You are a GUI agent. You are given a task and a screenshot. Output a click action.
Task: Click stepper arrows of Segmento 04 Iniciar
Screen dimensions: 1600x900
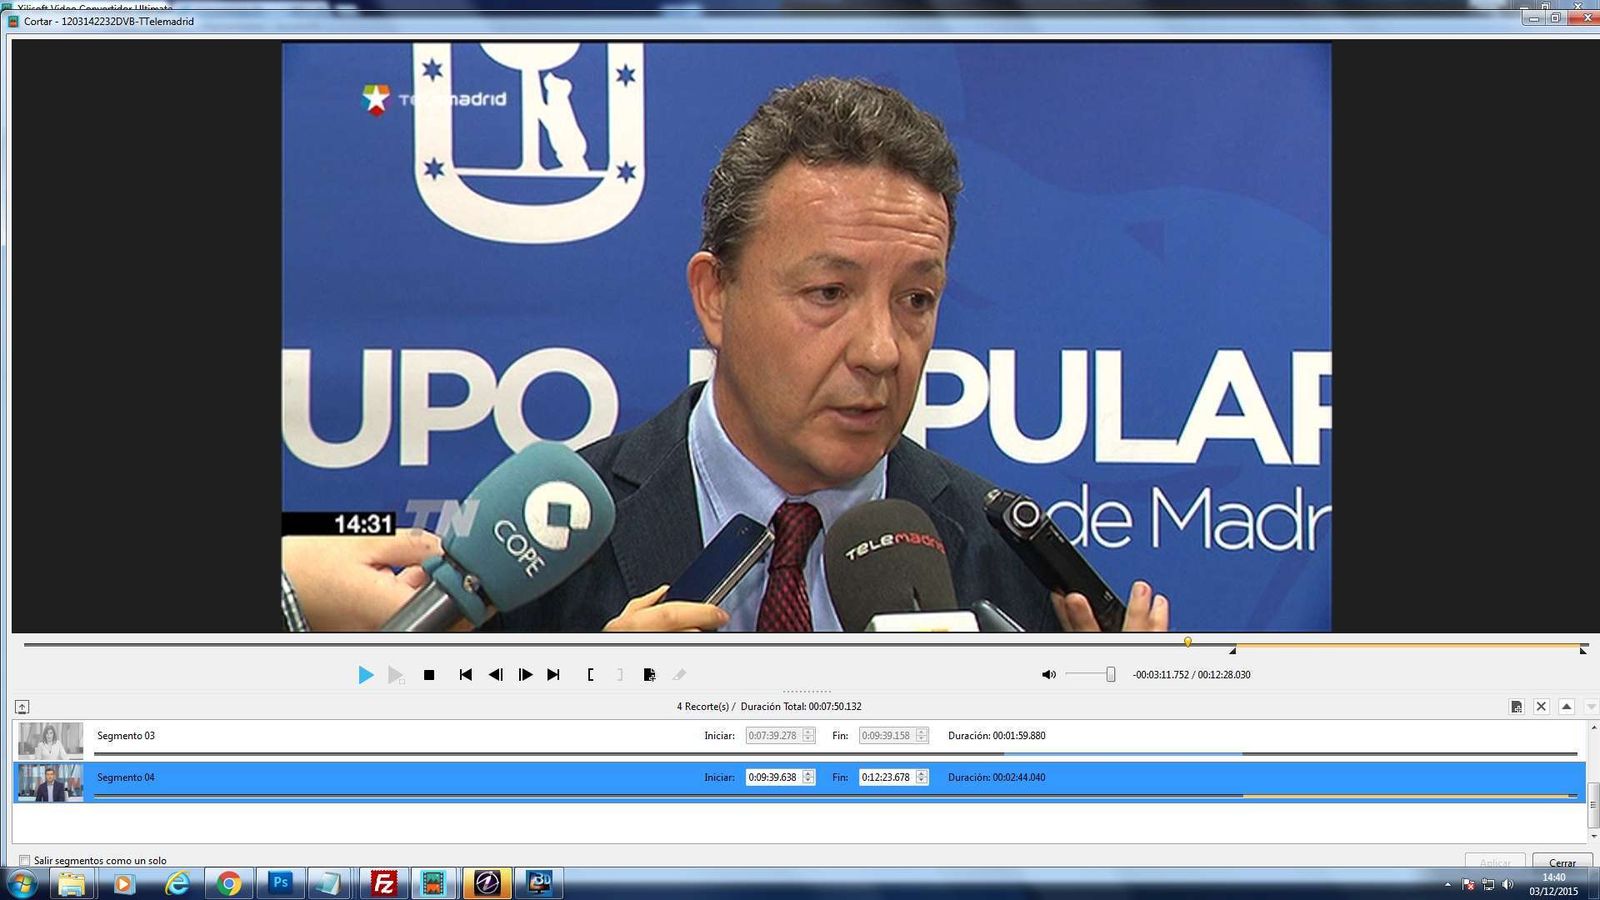tap(808, 777)
